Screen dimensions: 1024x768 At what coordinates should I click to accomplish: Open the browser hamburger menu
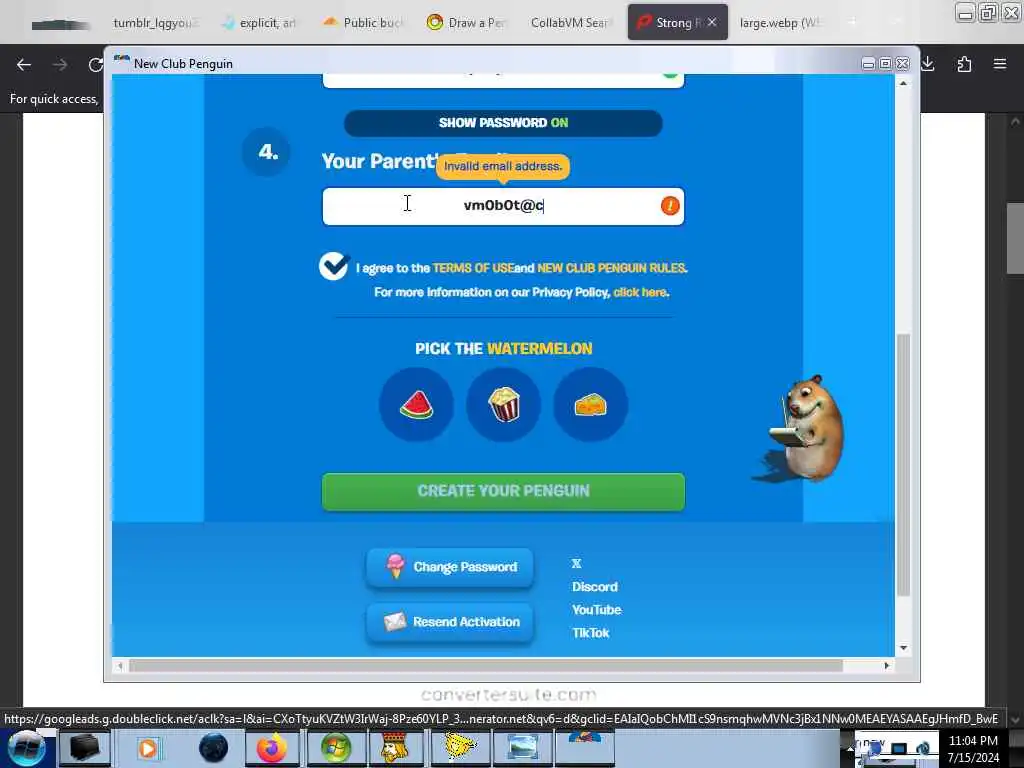click(x=1000, y=64)
